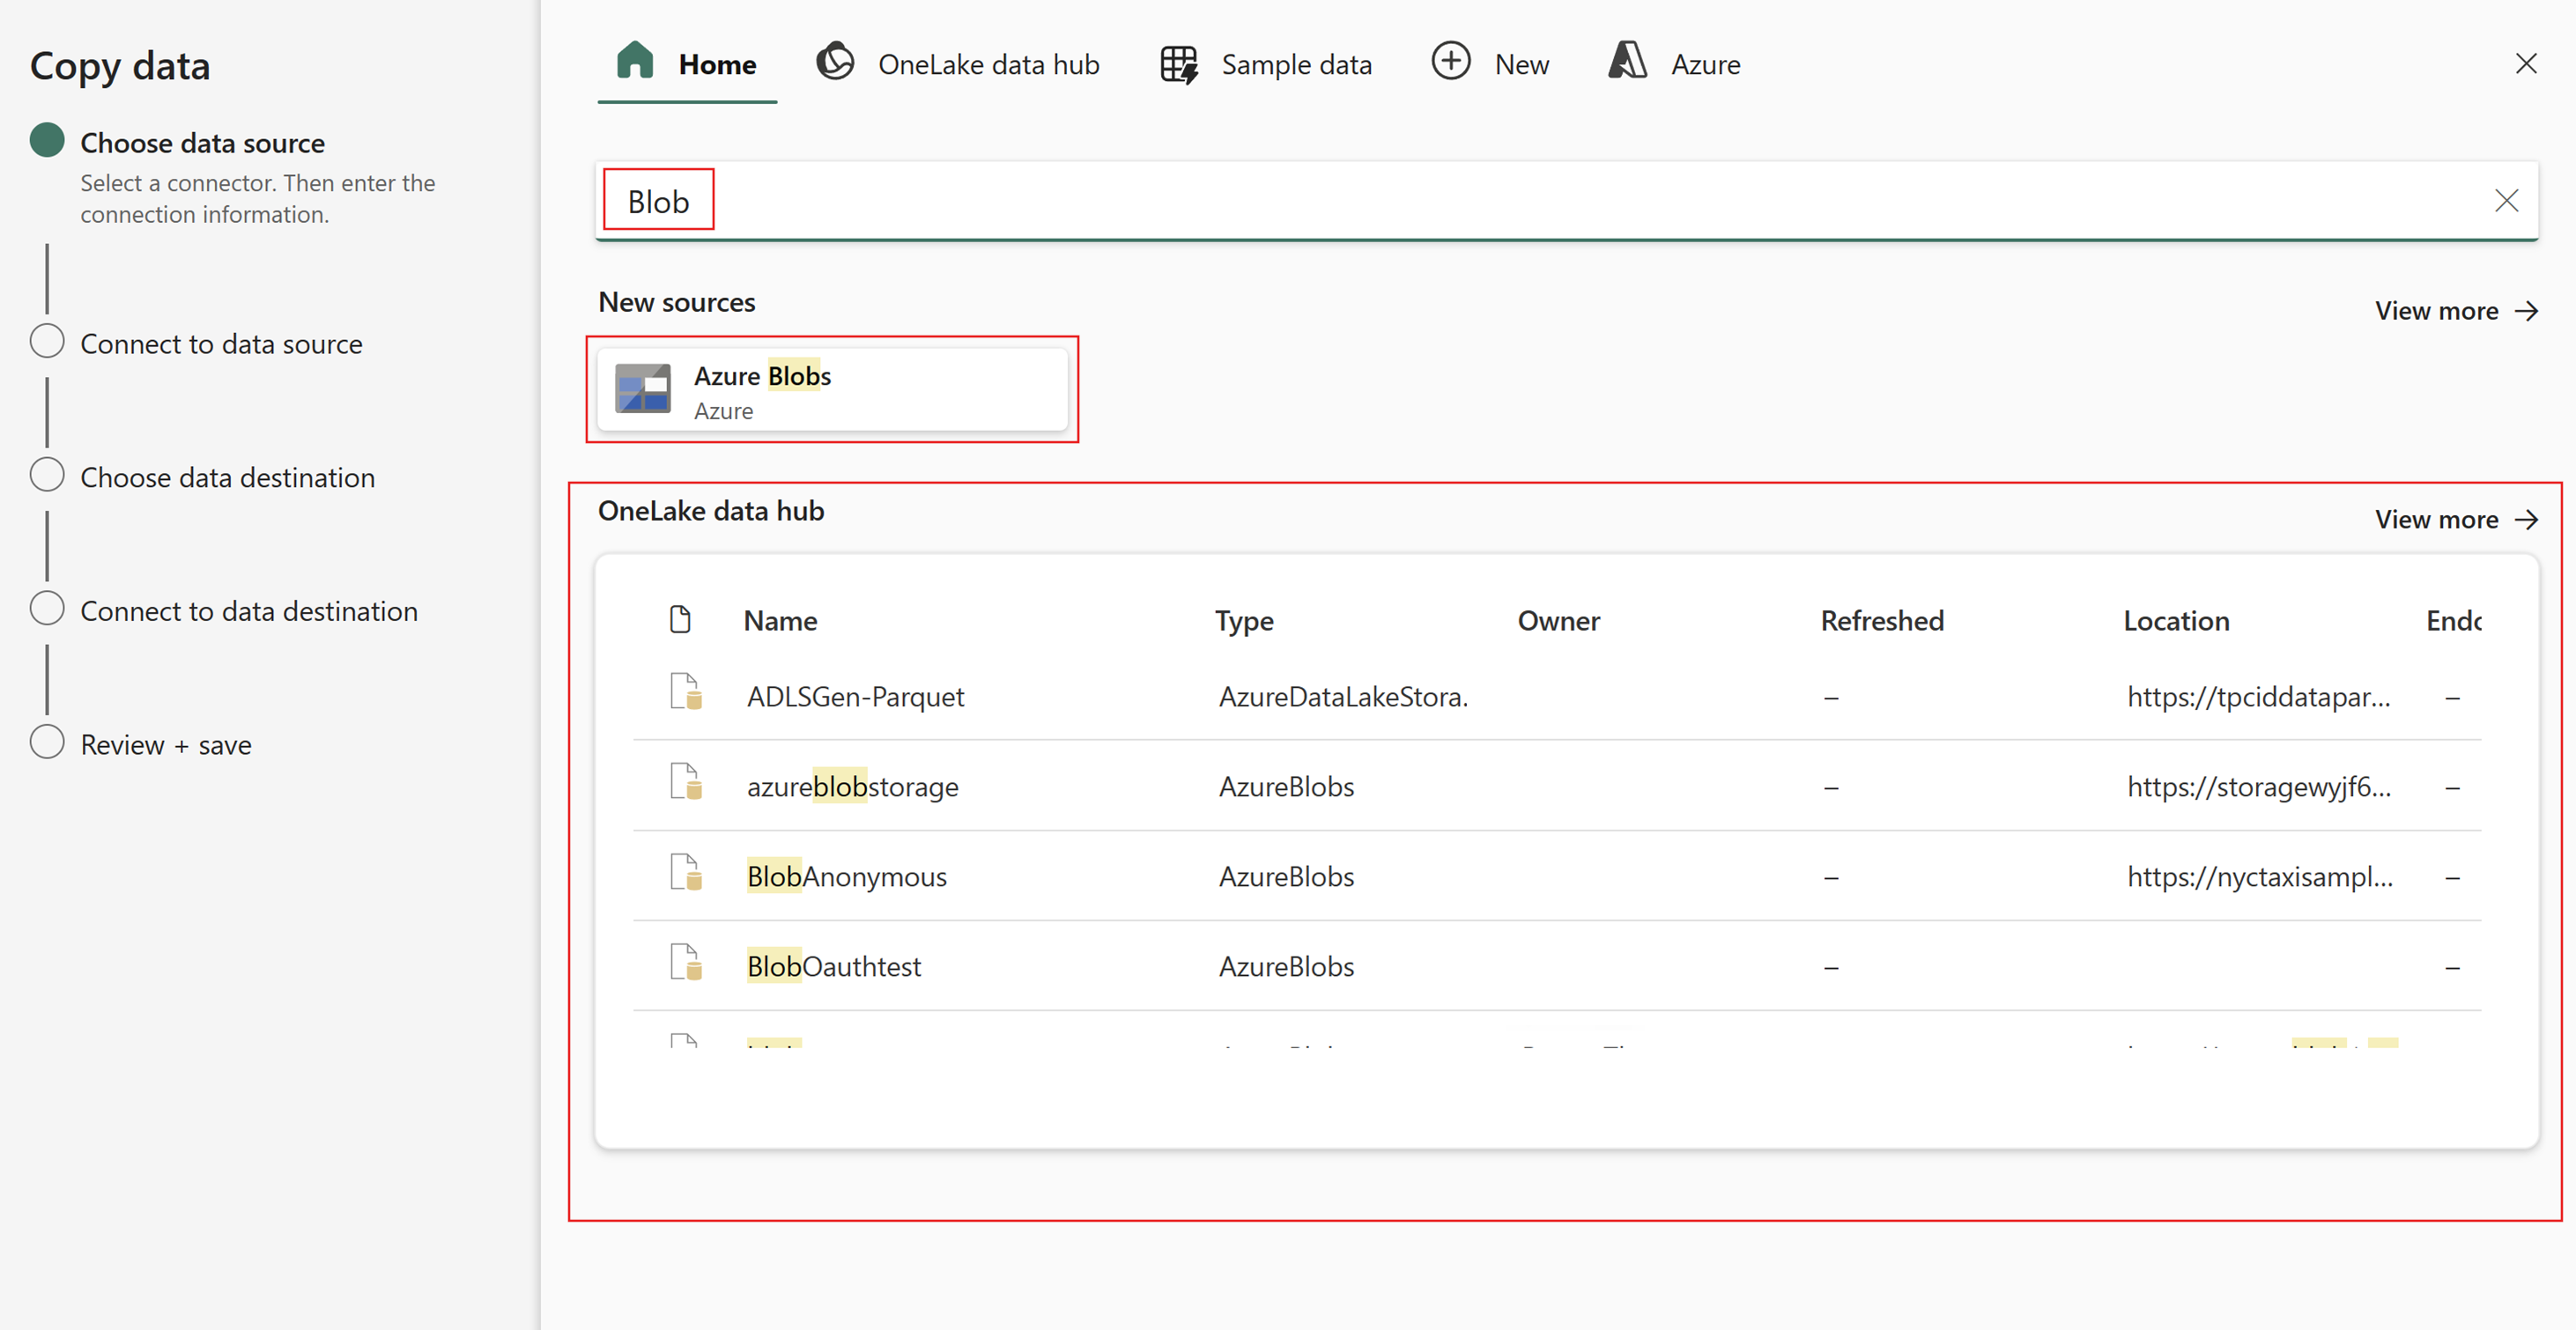Click the ADLSGen-Parquet file icon

685,692
